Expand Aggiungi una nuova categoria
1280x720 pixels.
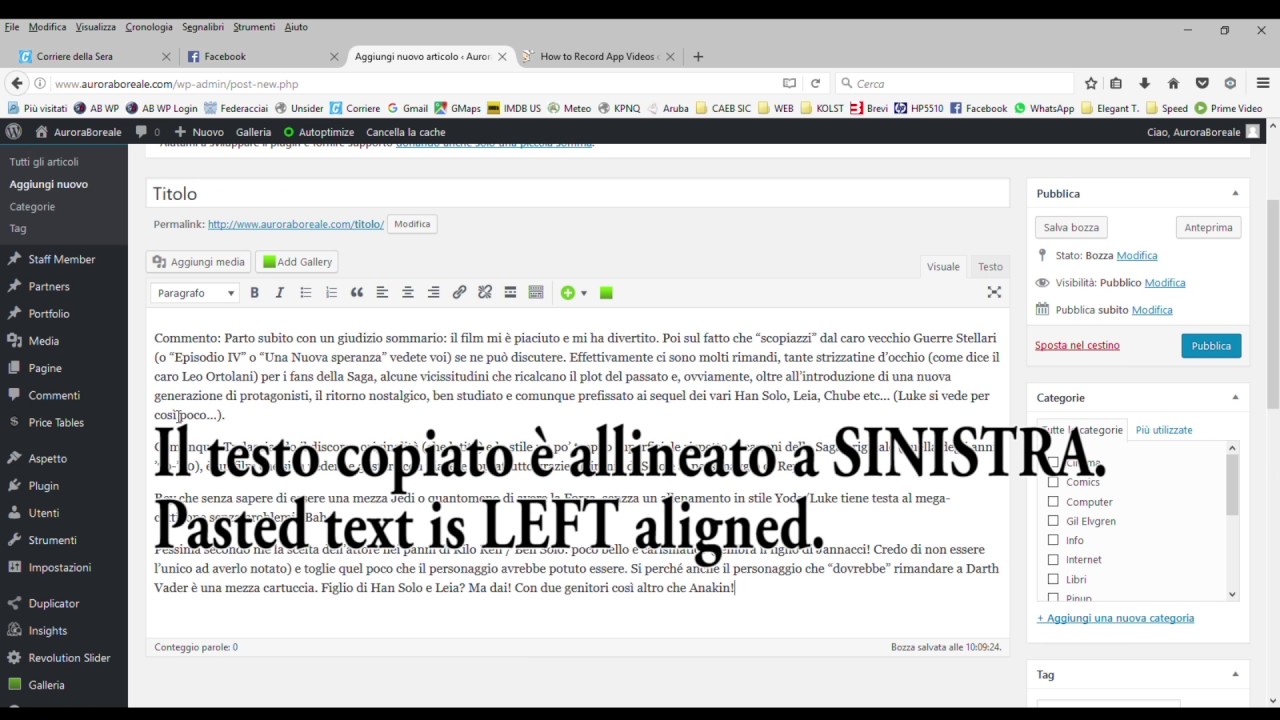pos(1115,618)
